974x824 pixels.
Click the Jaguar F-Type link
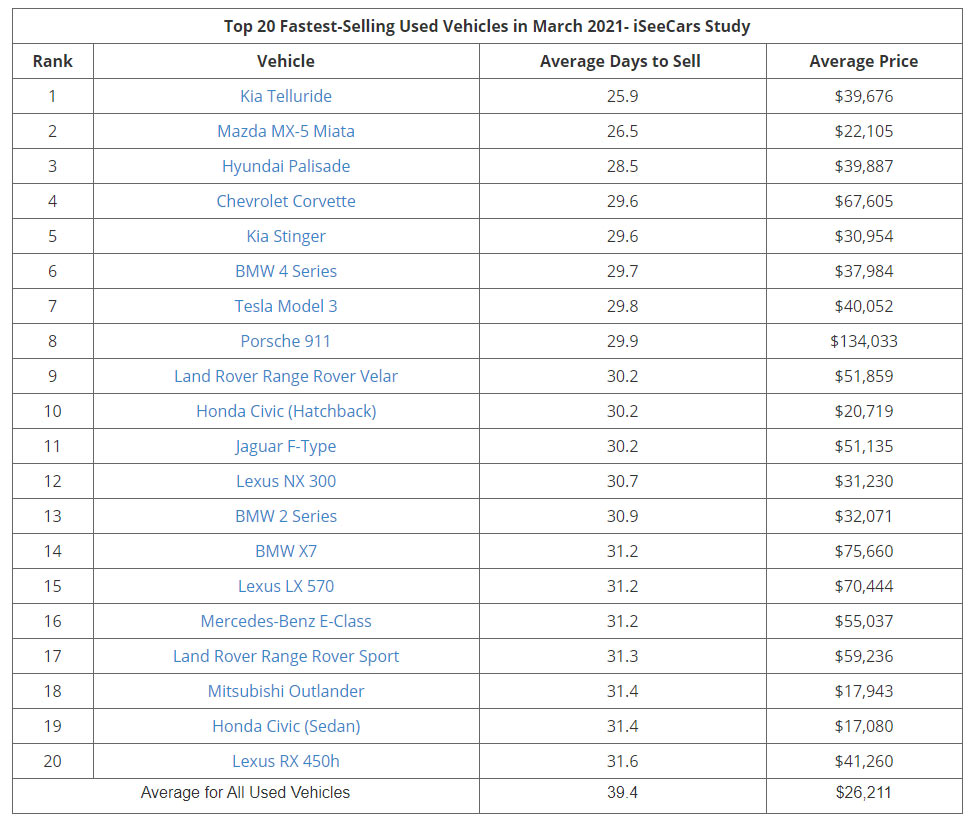286,446
